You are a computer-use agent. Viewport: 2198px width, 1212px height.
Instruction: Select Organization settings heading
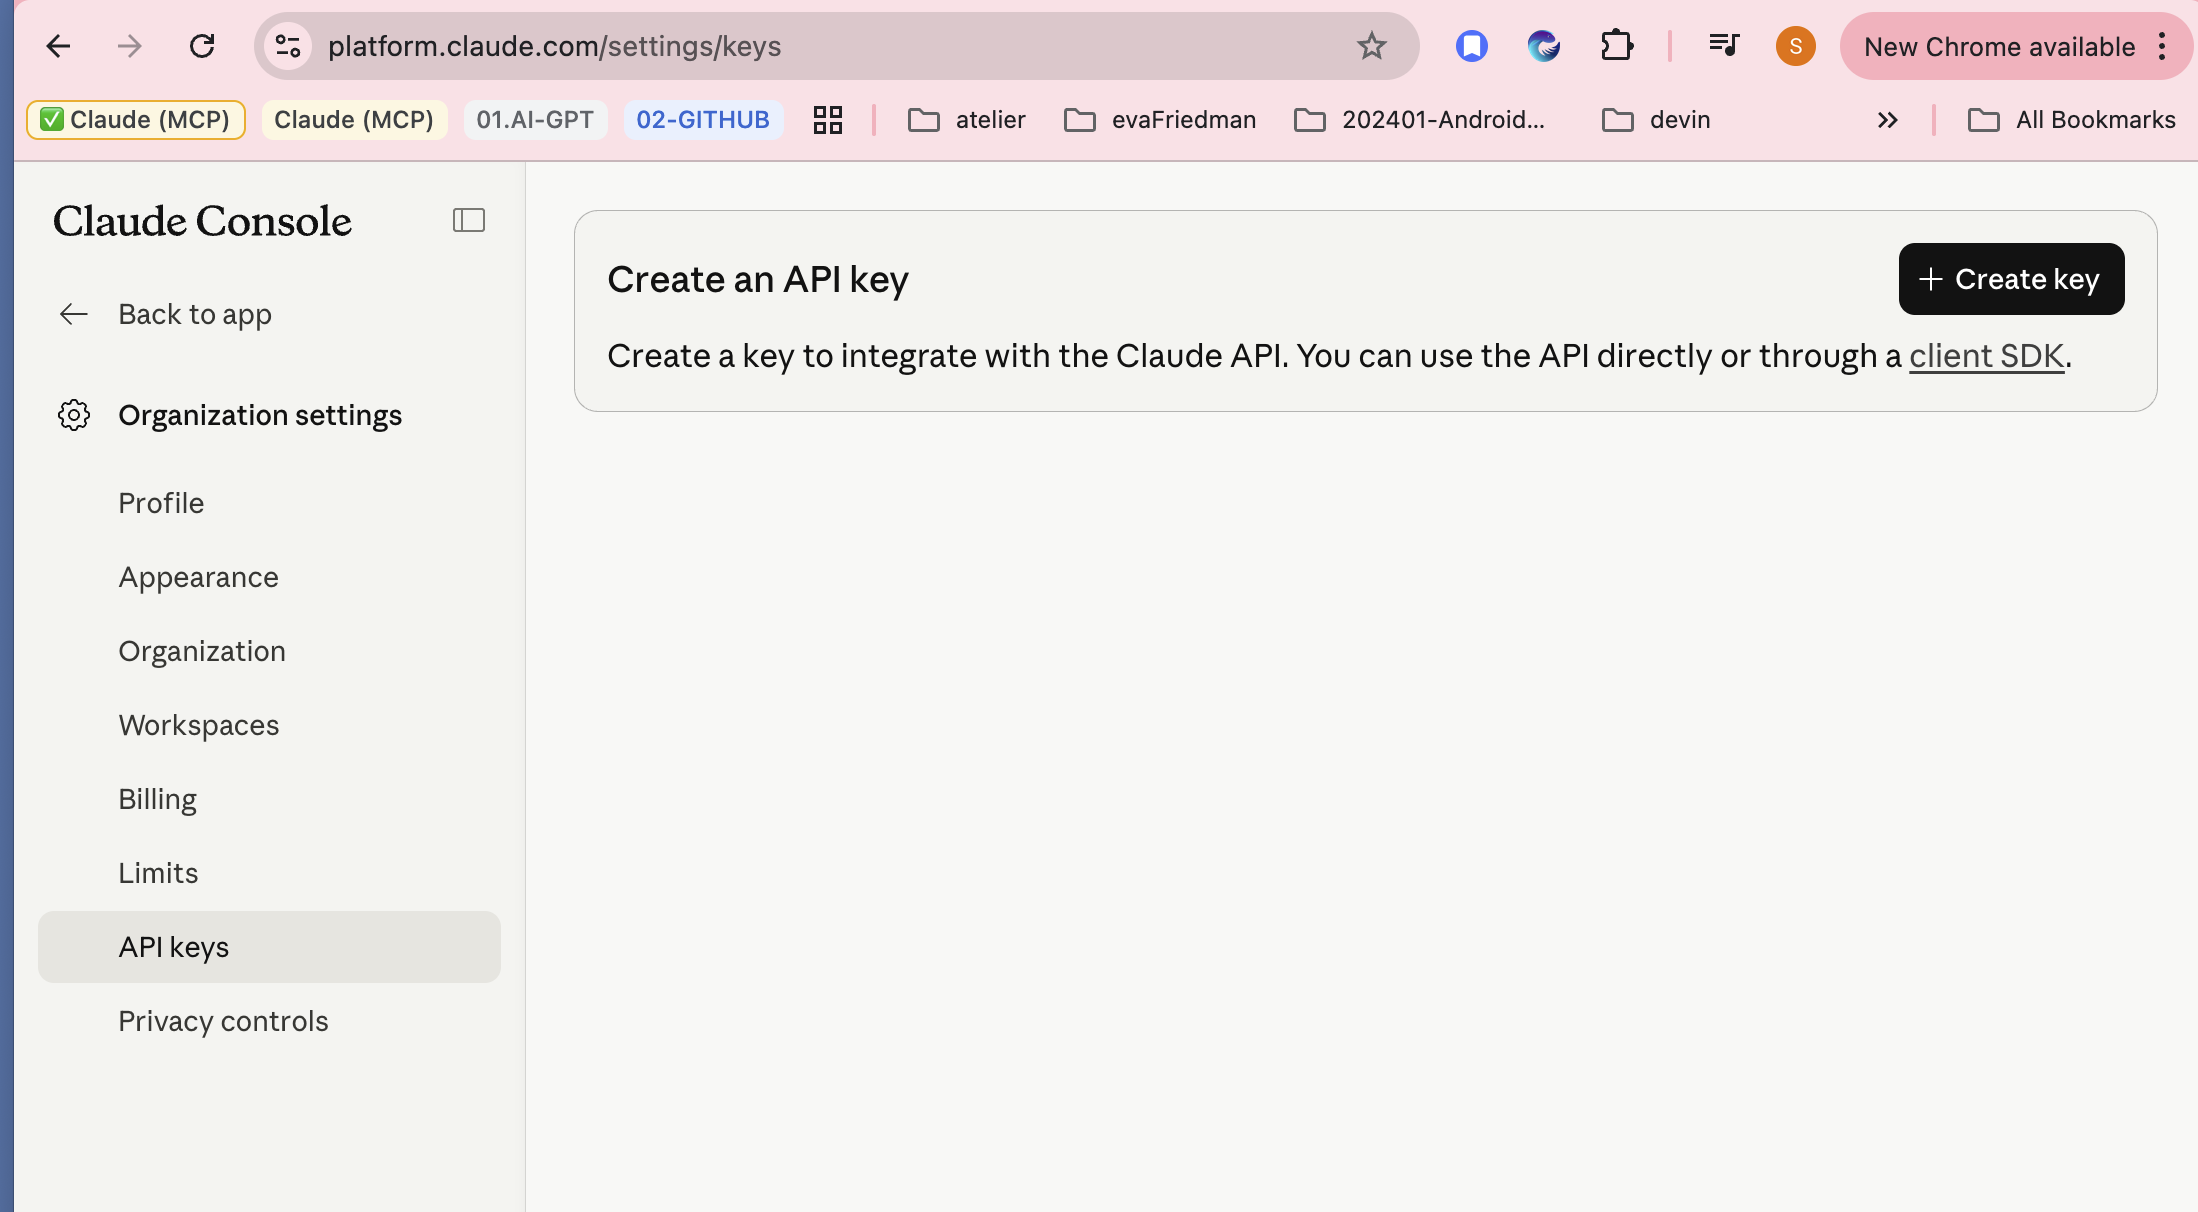click(x=260, y=415)
